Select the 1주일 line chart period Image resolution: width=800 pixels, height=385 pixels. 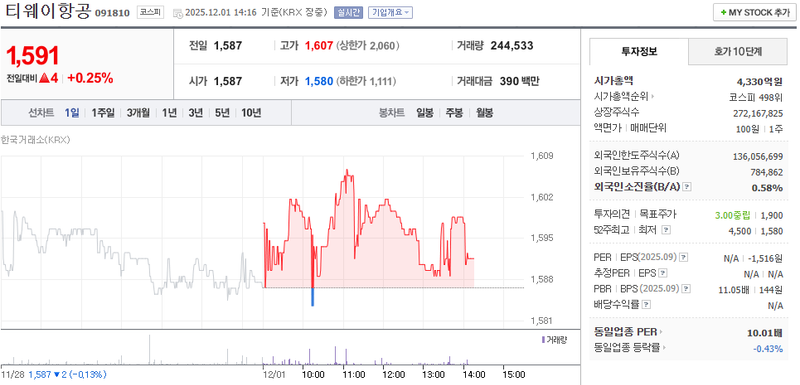pos(103,113)
